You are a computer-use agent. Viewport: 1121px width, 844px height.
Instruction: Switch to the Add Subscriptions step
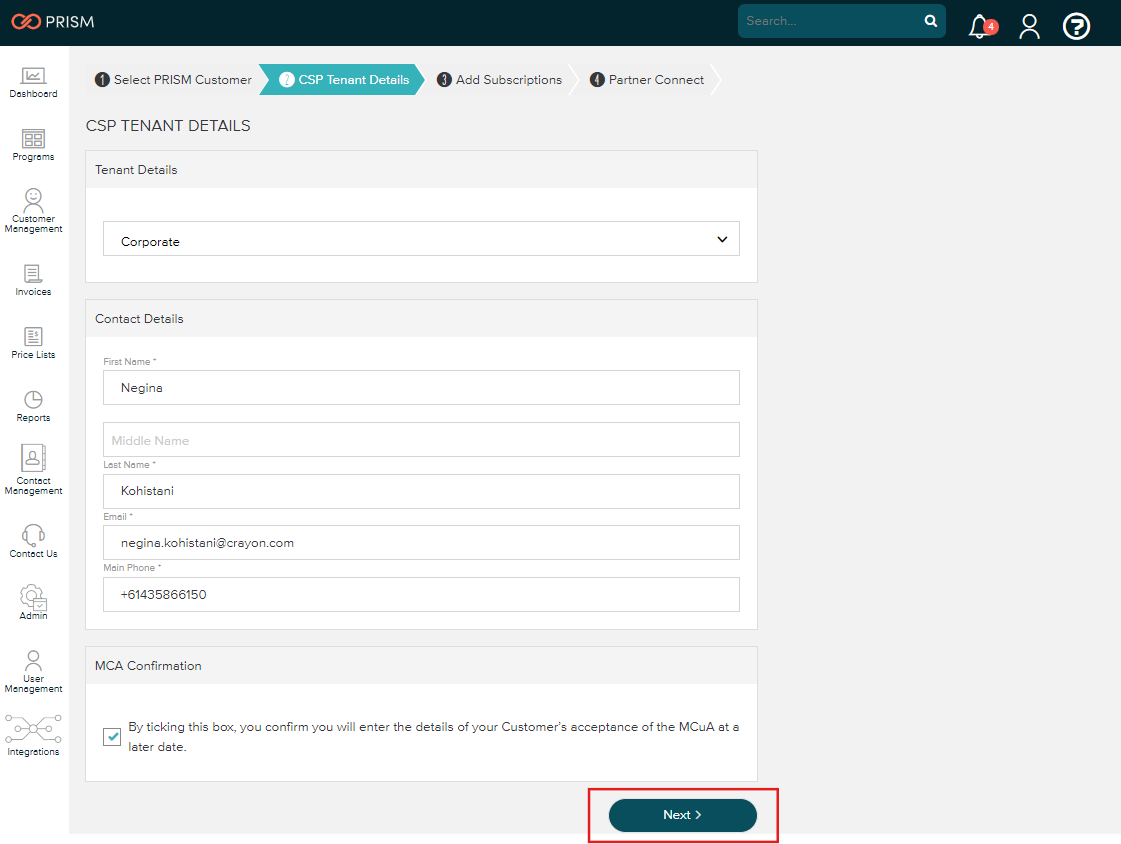[x=498, y=79]
